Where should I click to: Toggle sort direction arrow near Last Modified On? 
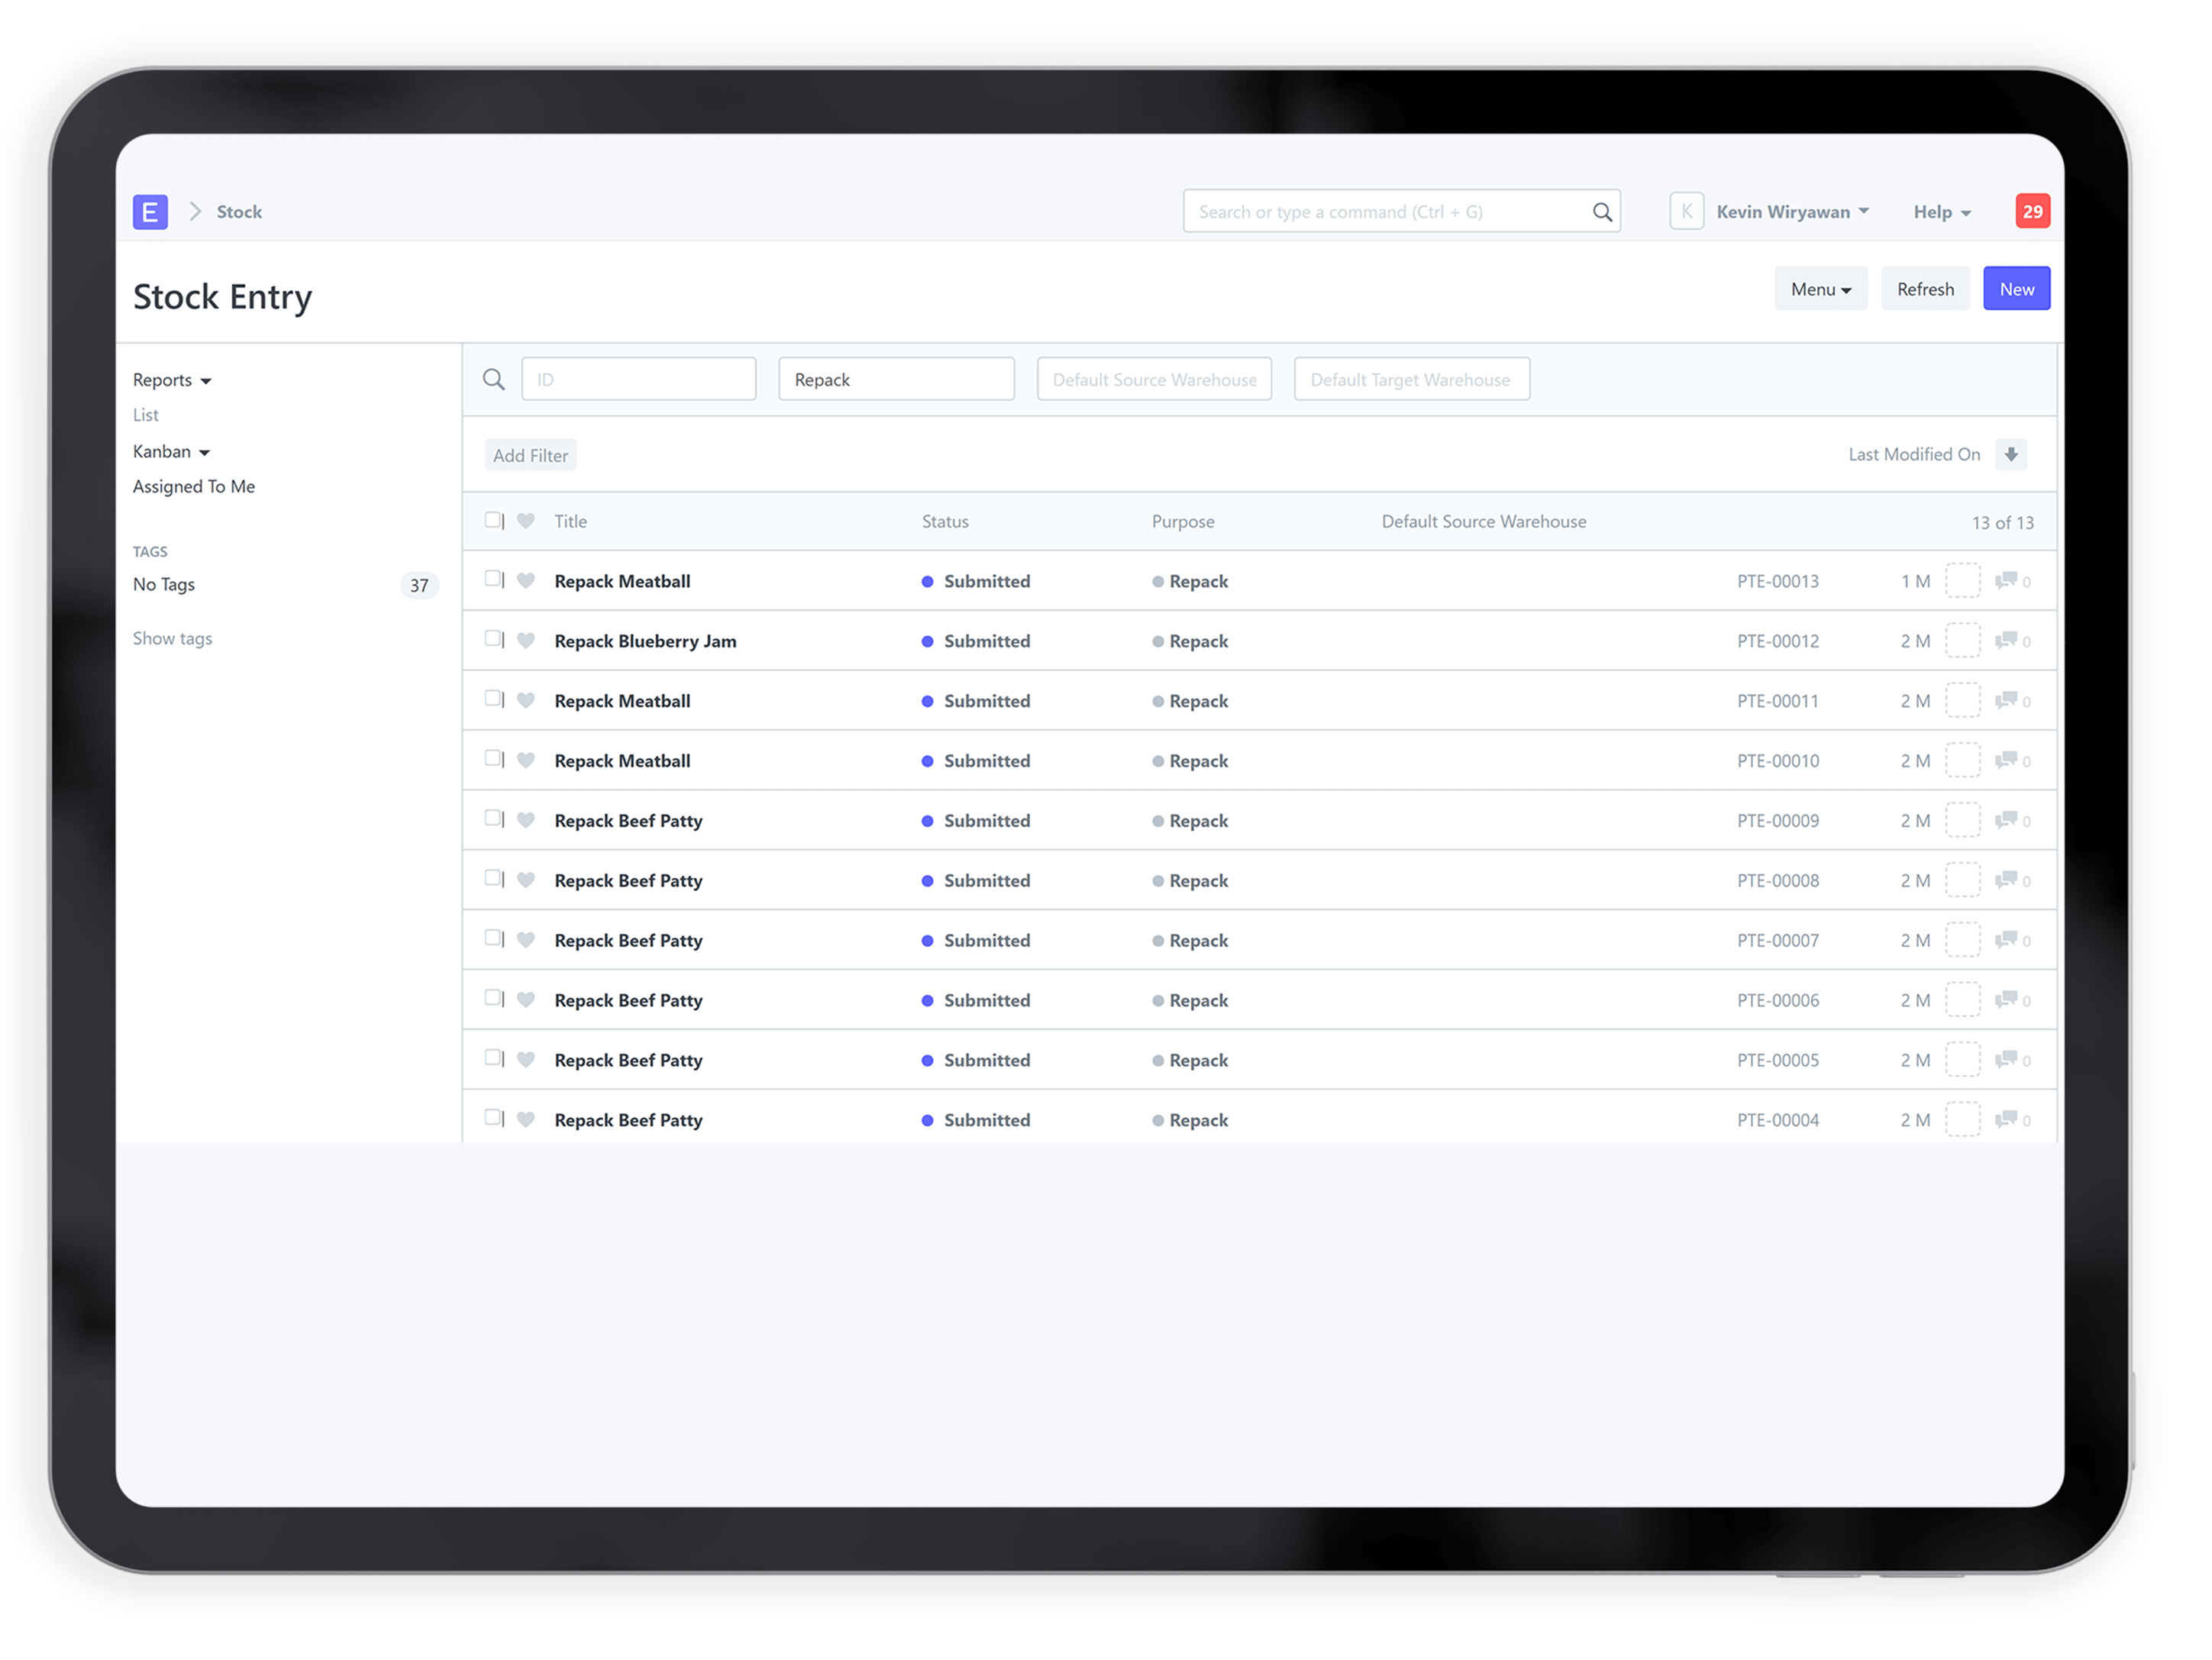[x=2011, y=454]
